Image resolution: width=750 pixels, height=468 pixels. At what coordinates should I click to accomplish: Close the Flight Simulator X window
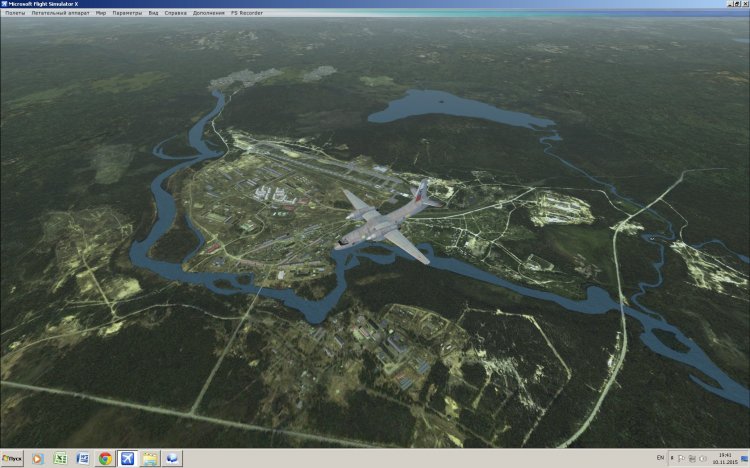(x=745, y=4)
